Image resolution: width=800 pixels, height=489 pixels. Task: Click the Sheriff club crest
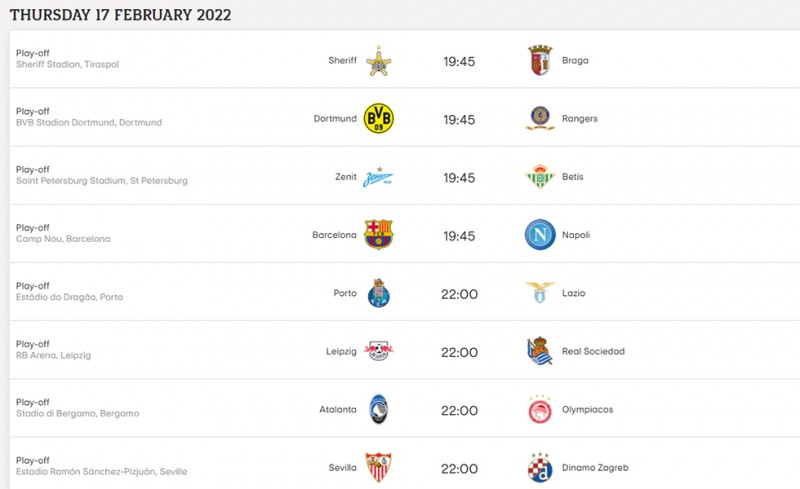click(x=378, y=61)
